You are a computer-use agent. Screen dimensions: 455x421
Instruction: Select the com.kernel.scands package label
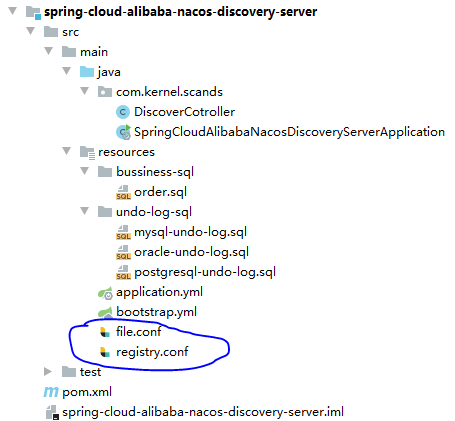click(x=169, y=92)
